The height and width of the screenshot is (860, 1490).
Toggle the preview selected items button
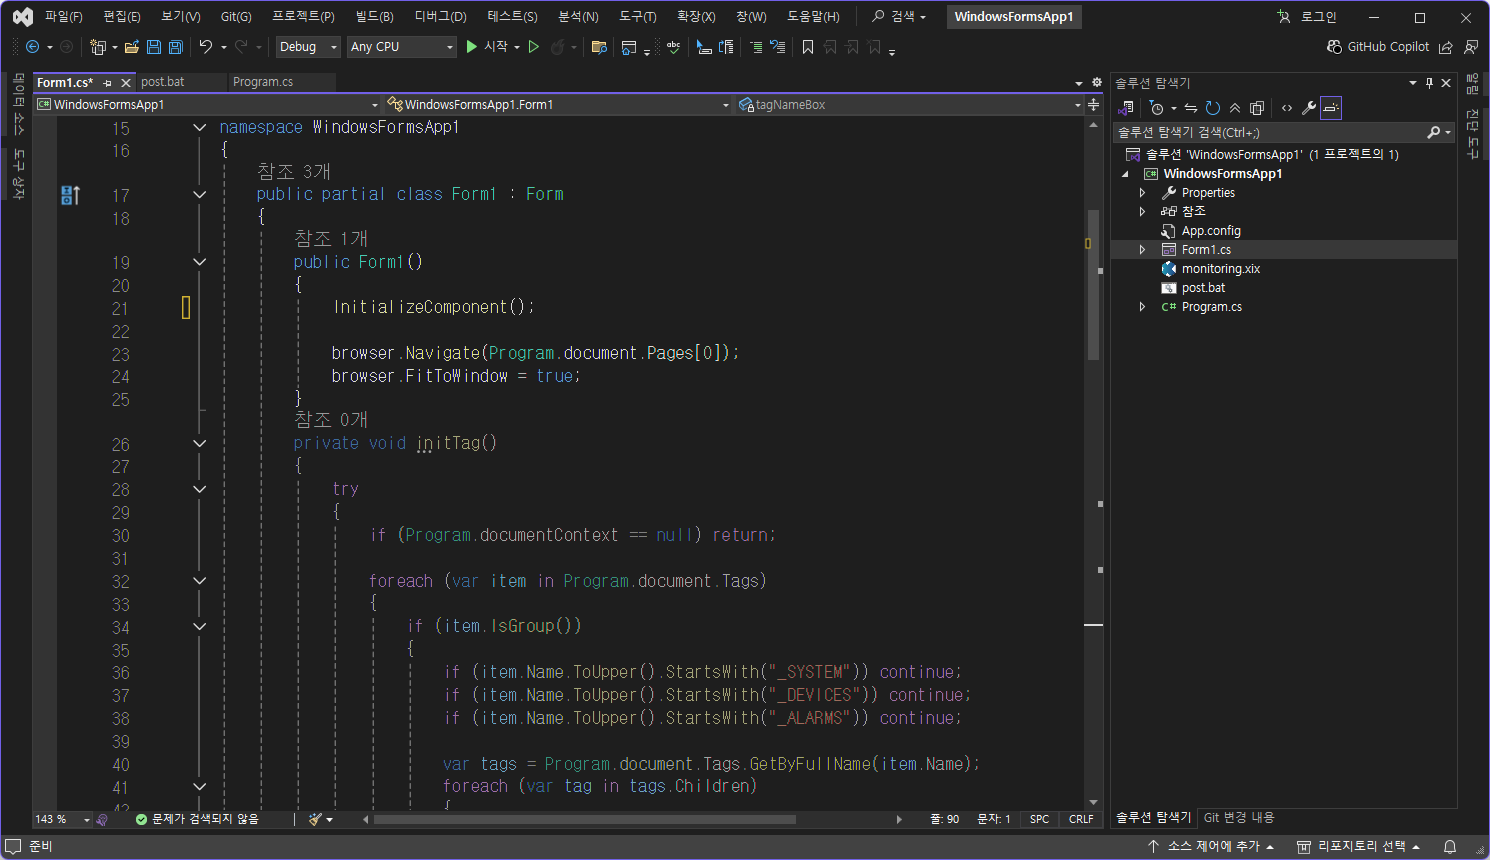[1330, 108]
